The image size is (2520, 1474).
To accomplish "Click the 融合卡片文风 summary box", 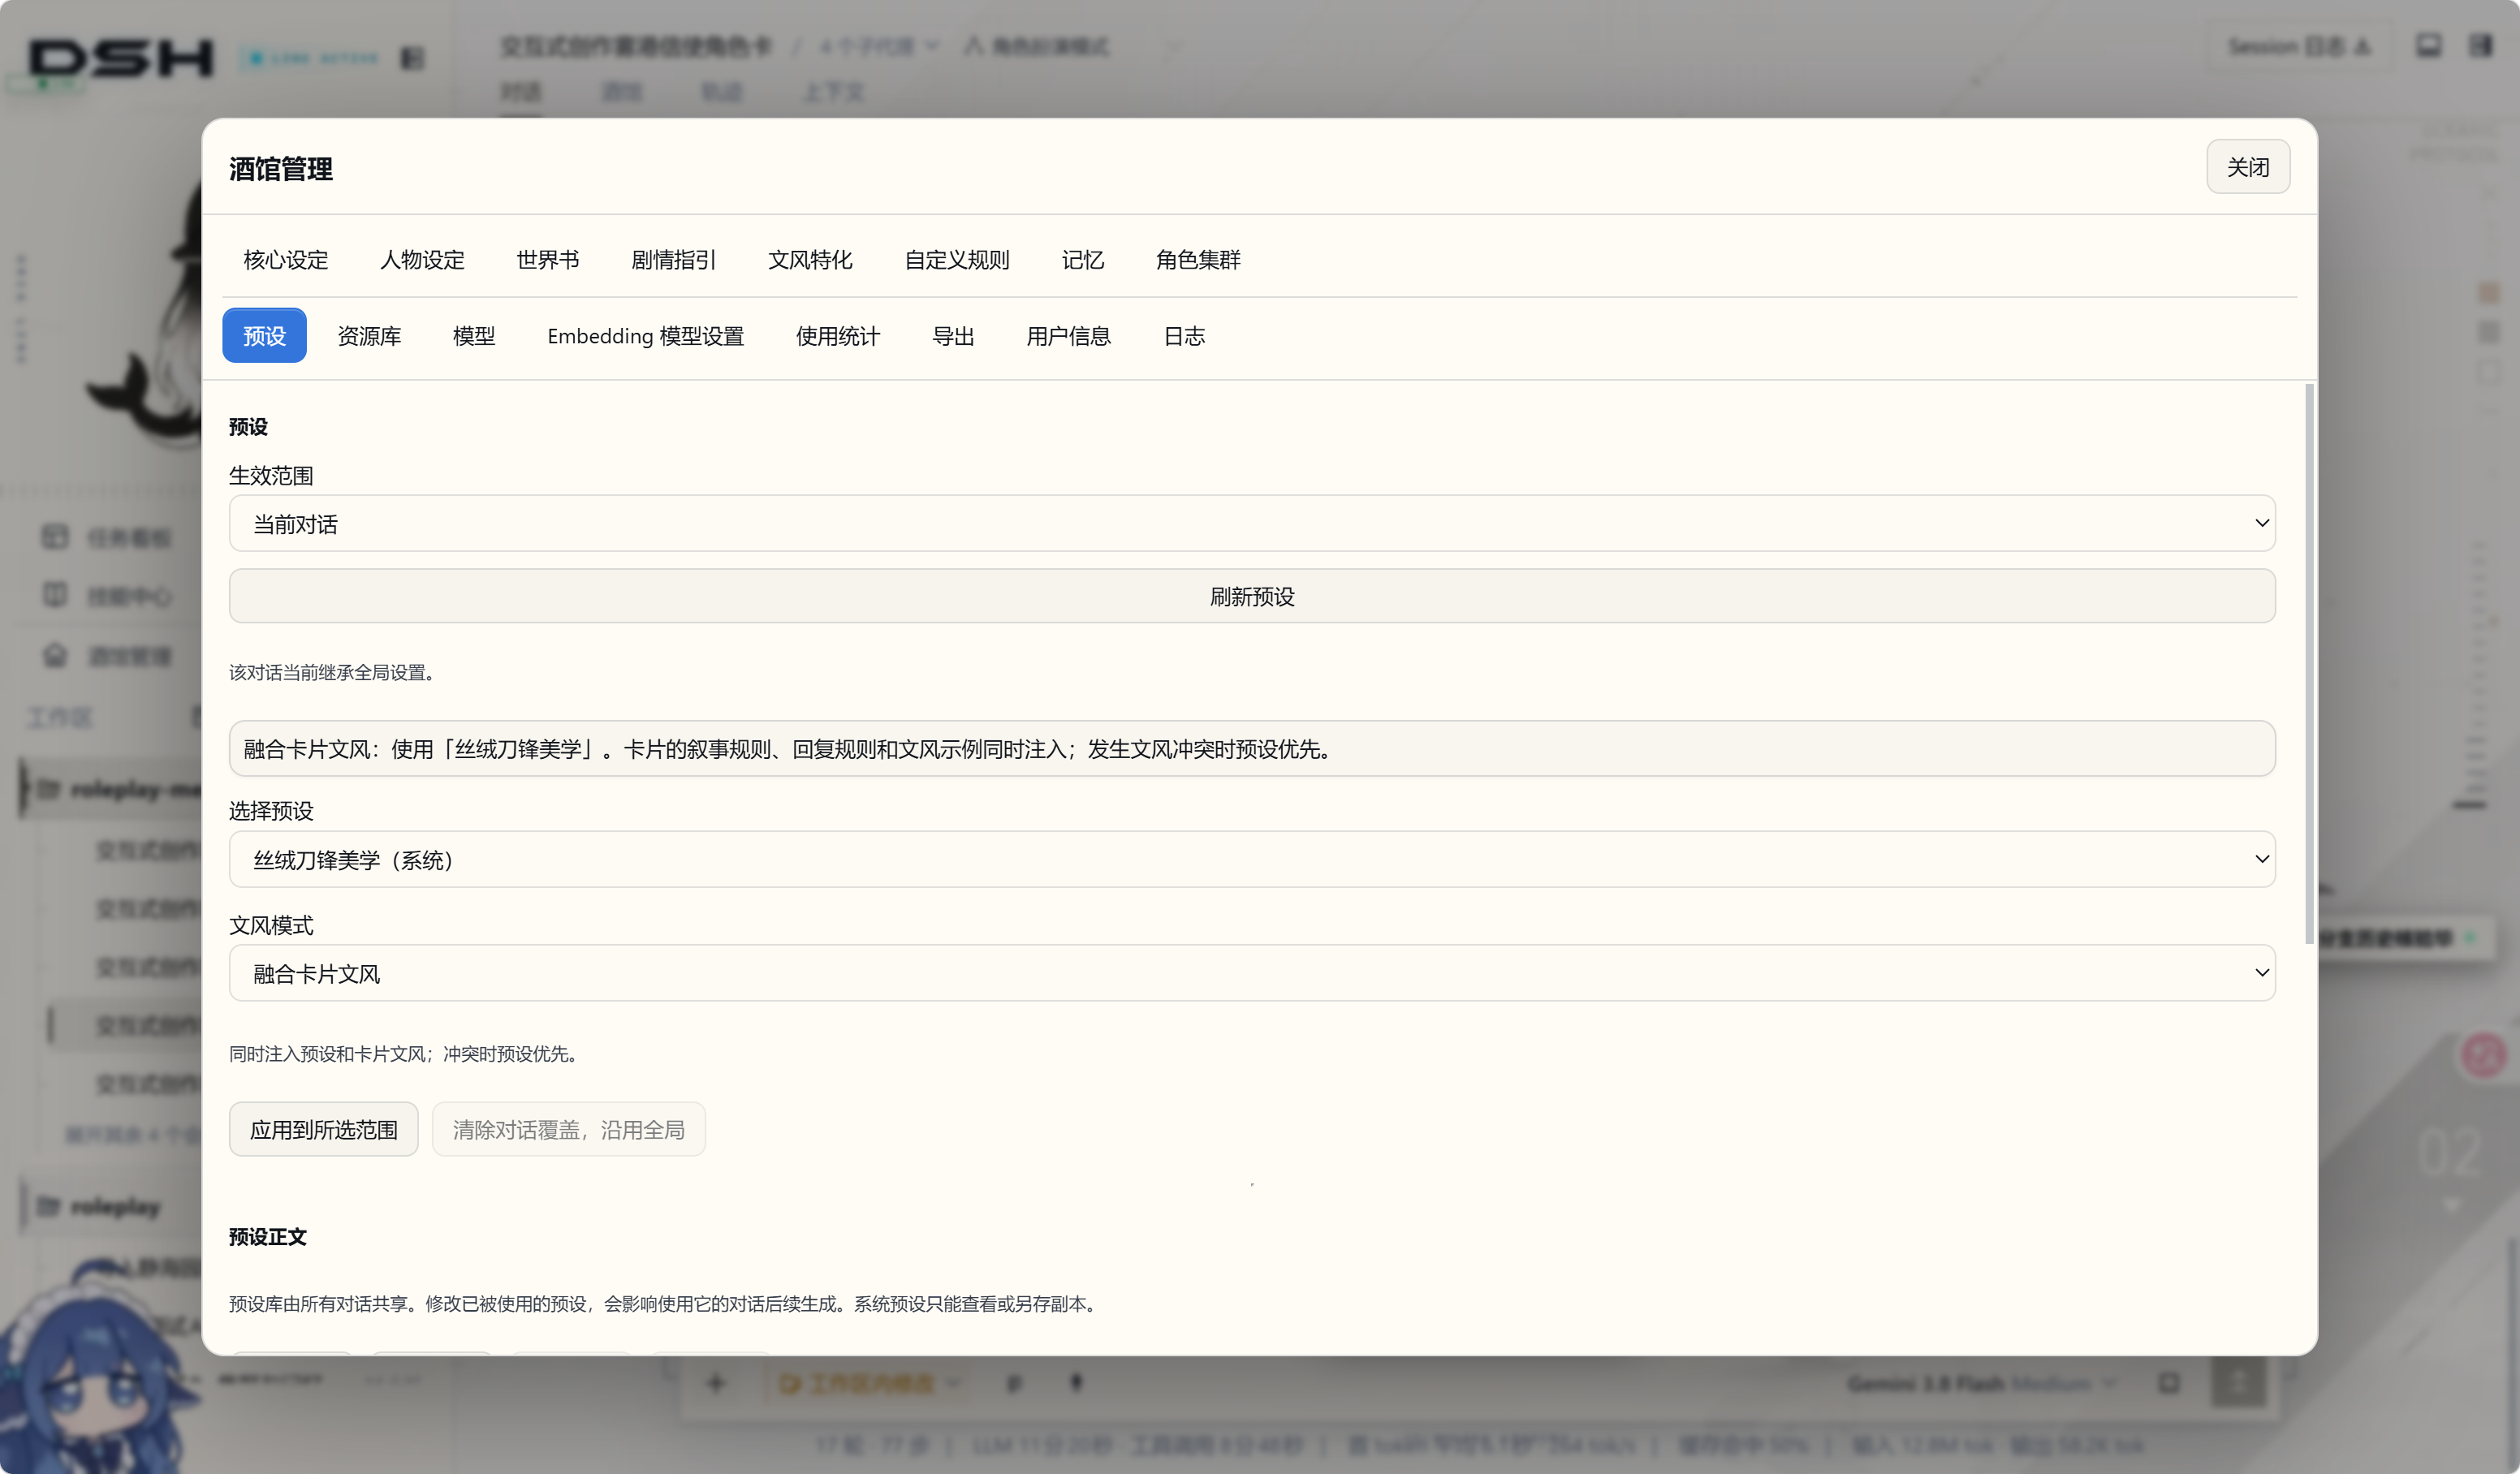I will click(1252, 749).
